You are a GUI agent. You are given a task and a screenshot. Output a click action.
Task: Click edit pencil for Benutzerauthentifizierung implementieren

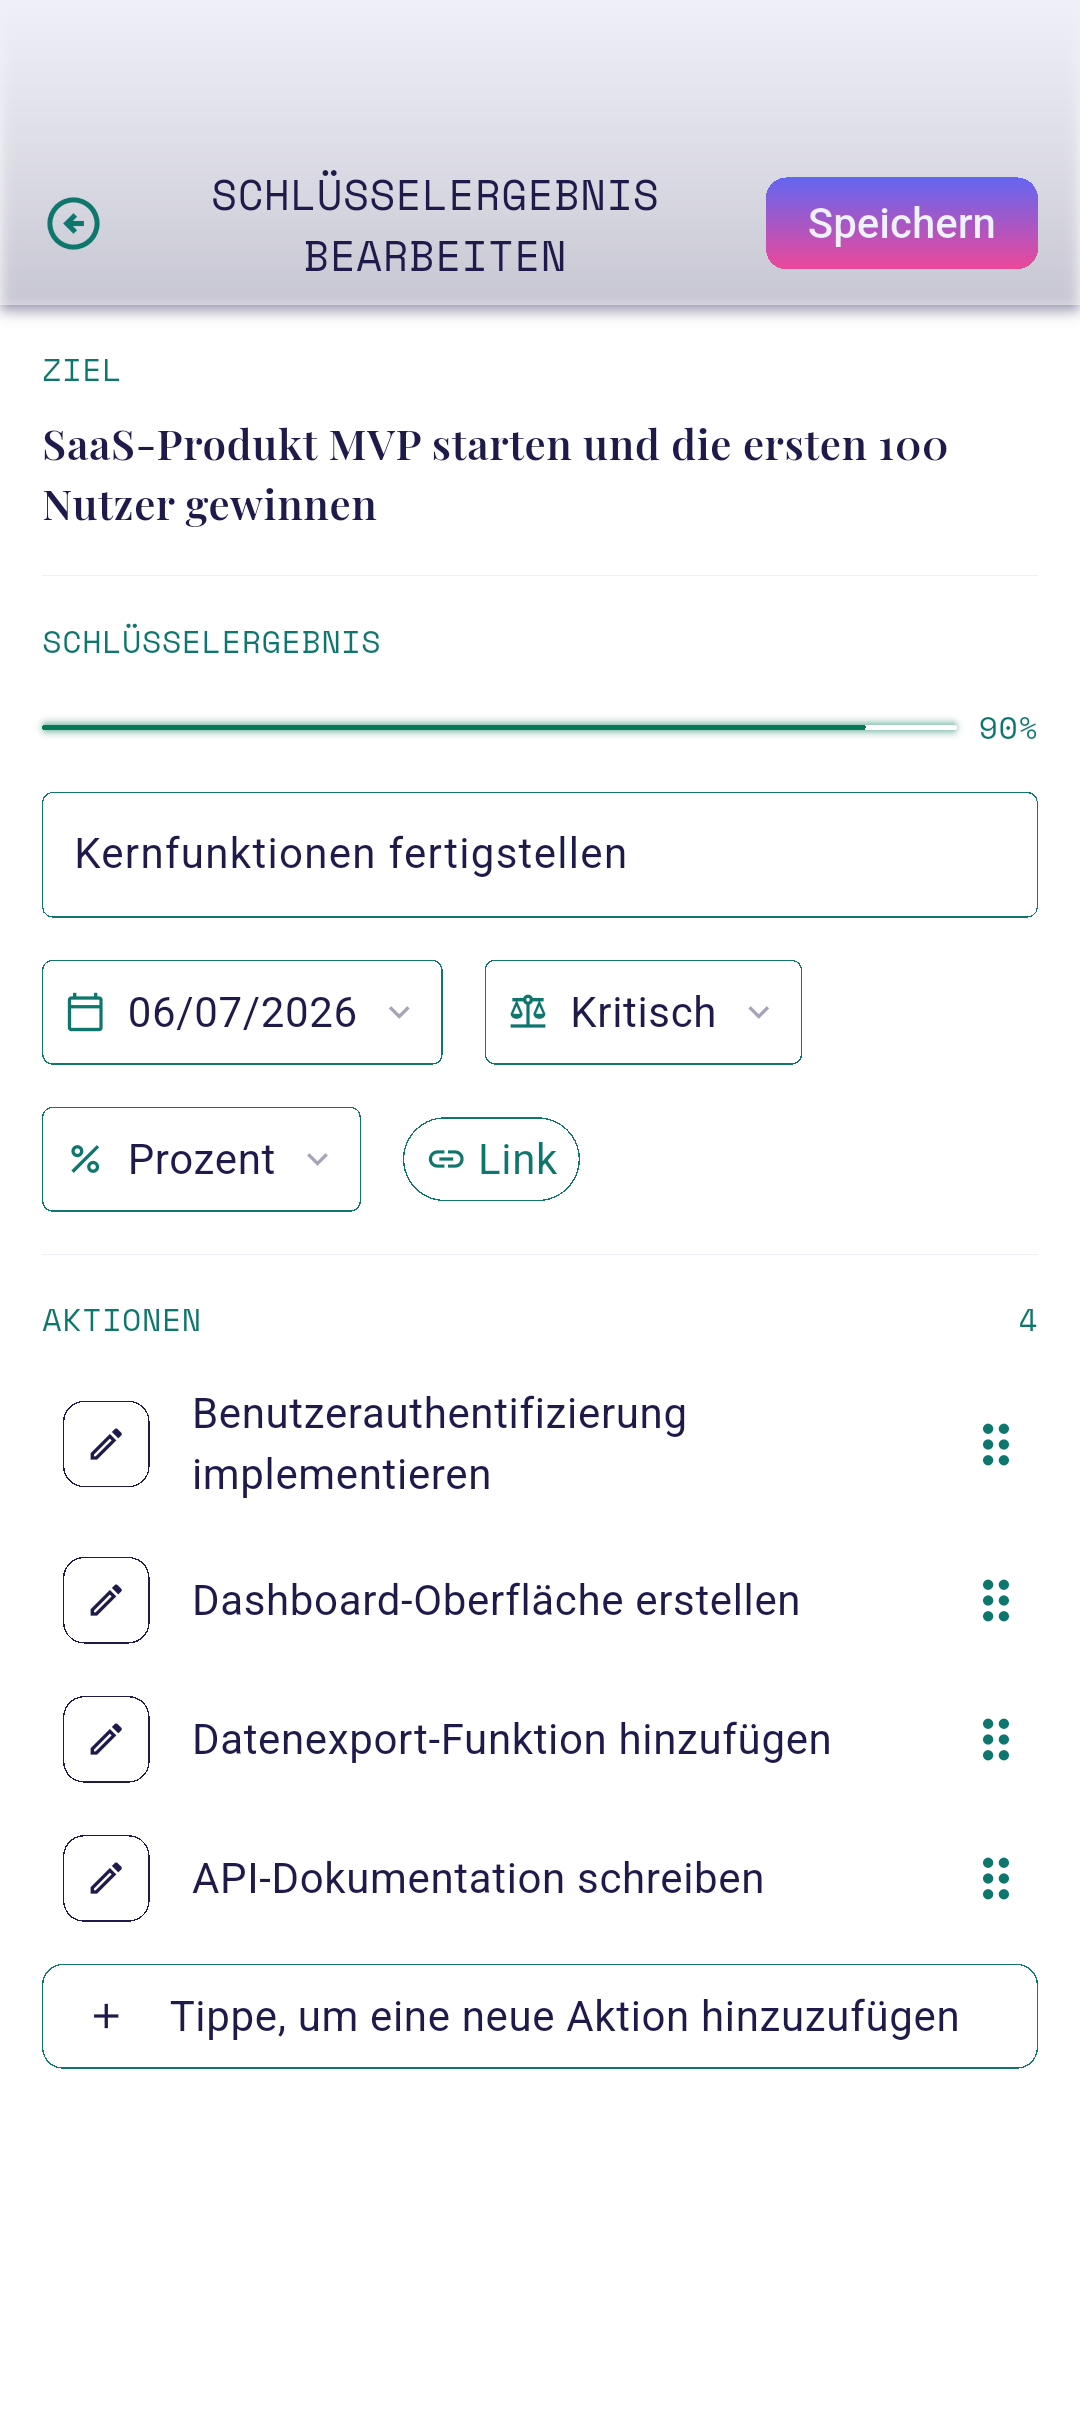coord(106,1444)
